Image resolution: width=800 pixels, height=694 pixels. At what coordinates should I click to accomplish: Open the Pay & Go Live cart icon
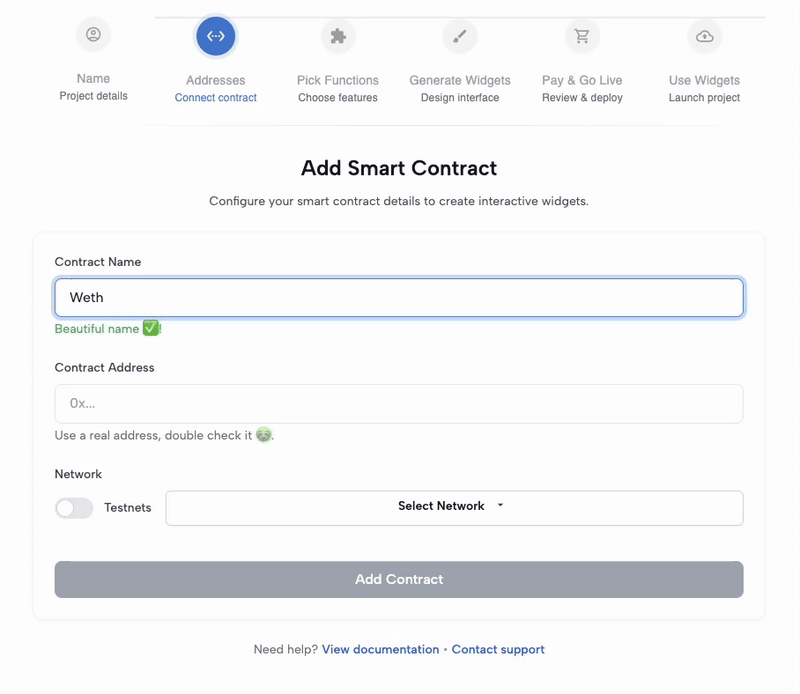[582, 36]
